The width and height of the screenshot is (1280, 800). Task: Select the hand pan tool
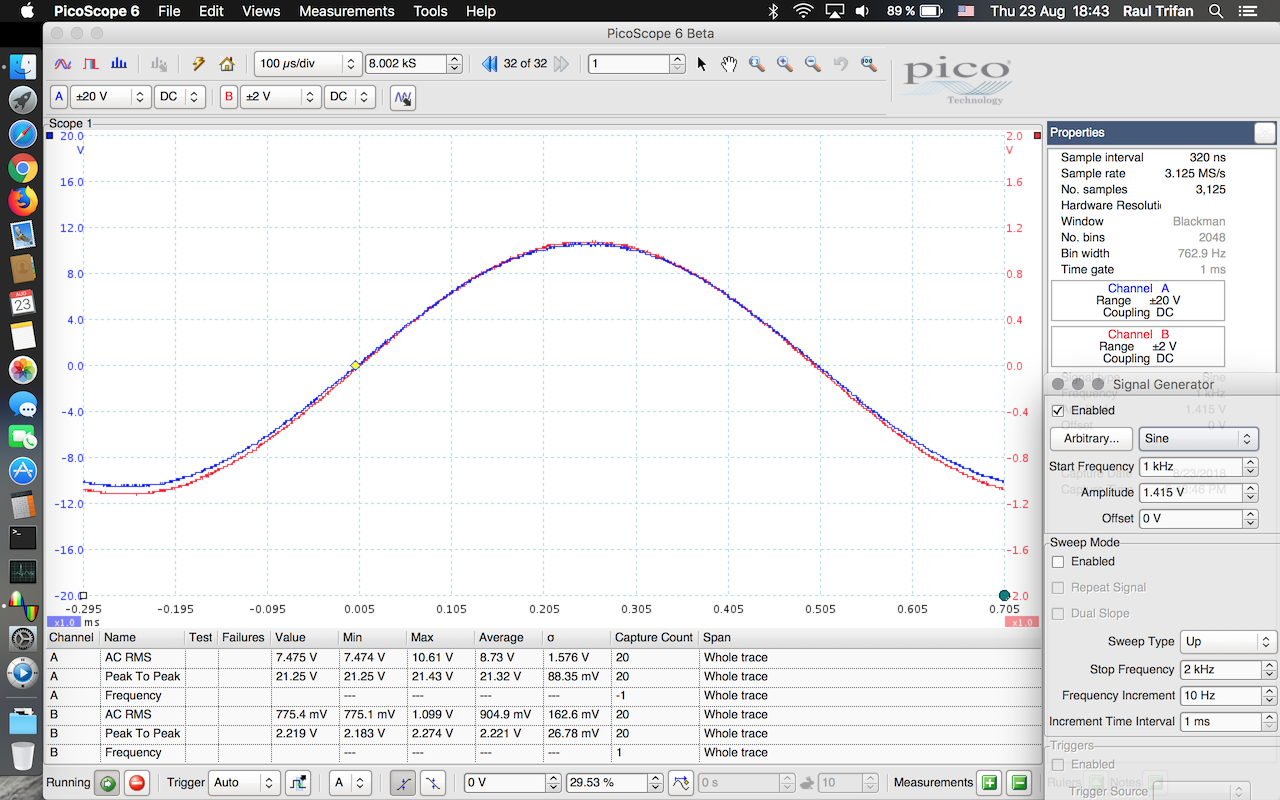(729, 64)
